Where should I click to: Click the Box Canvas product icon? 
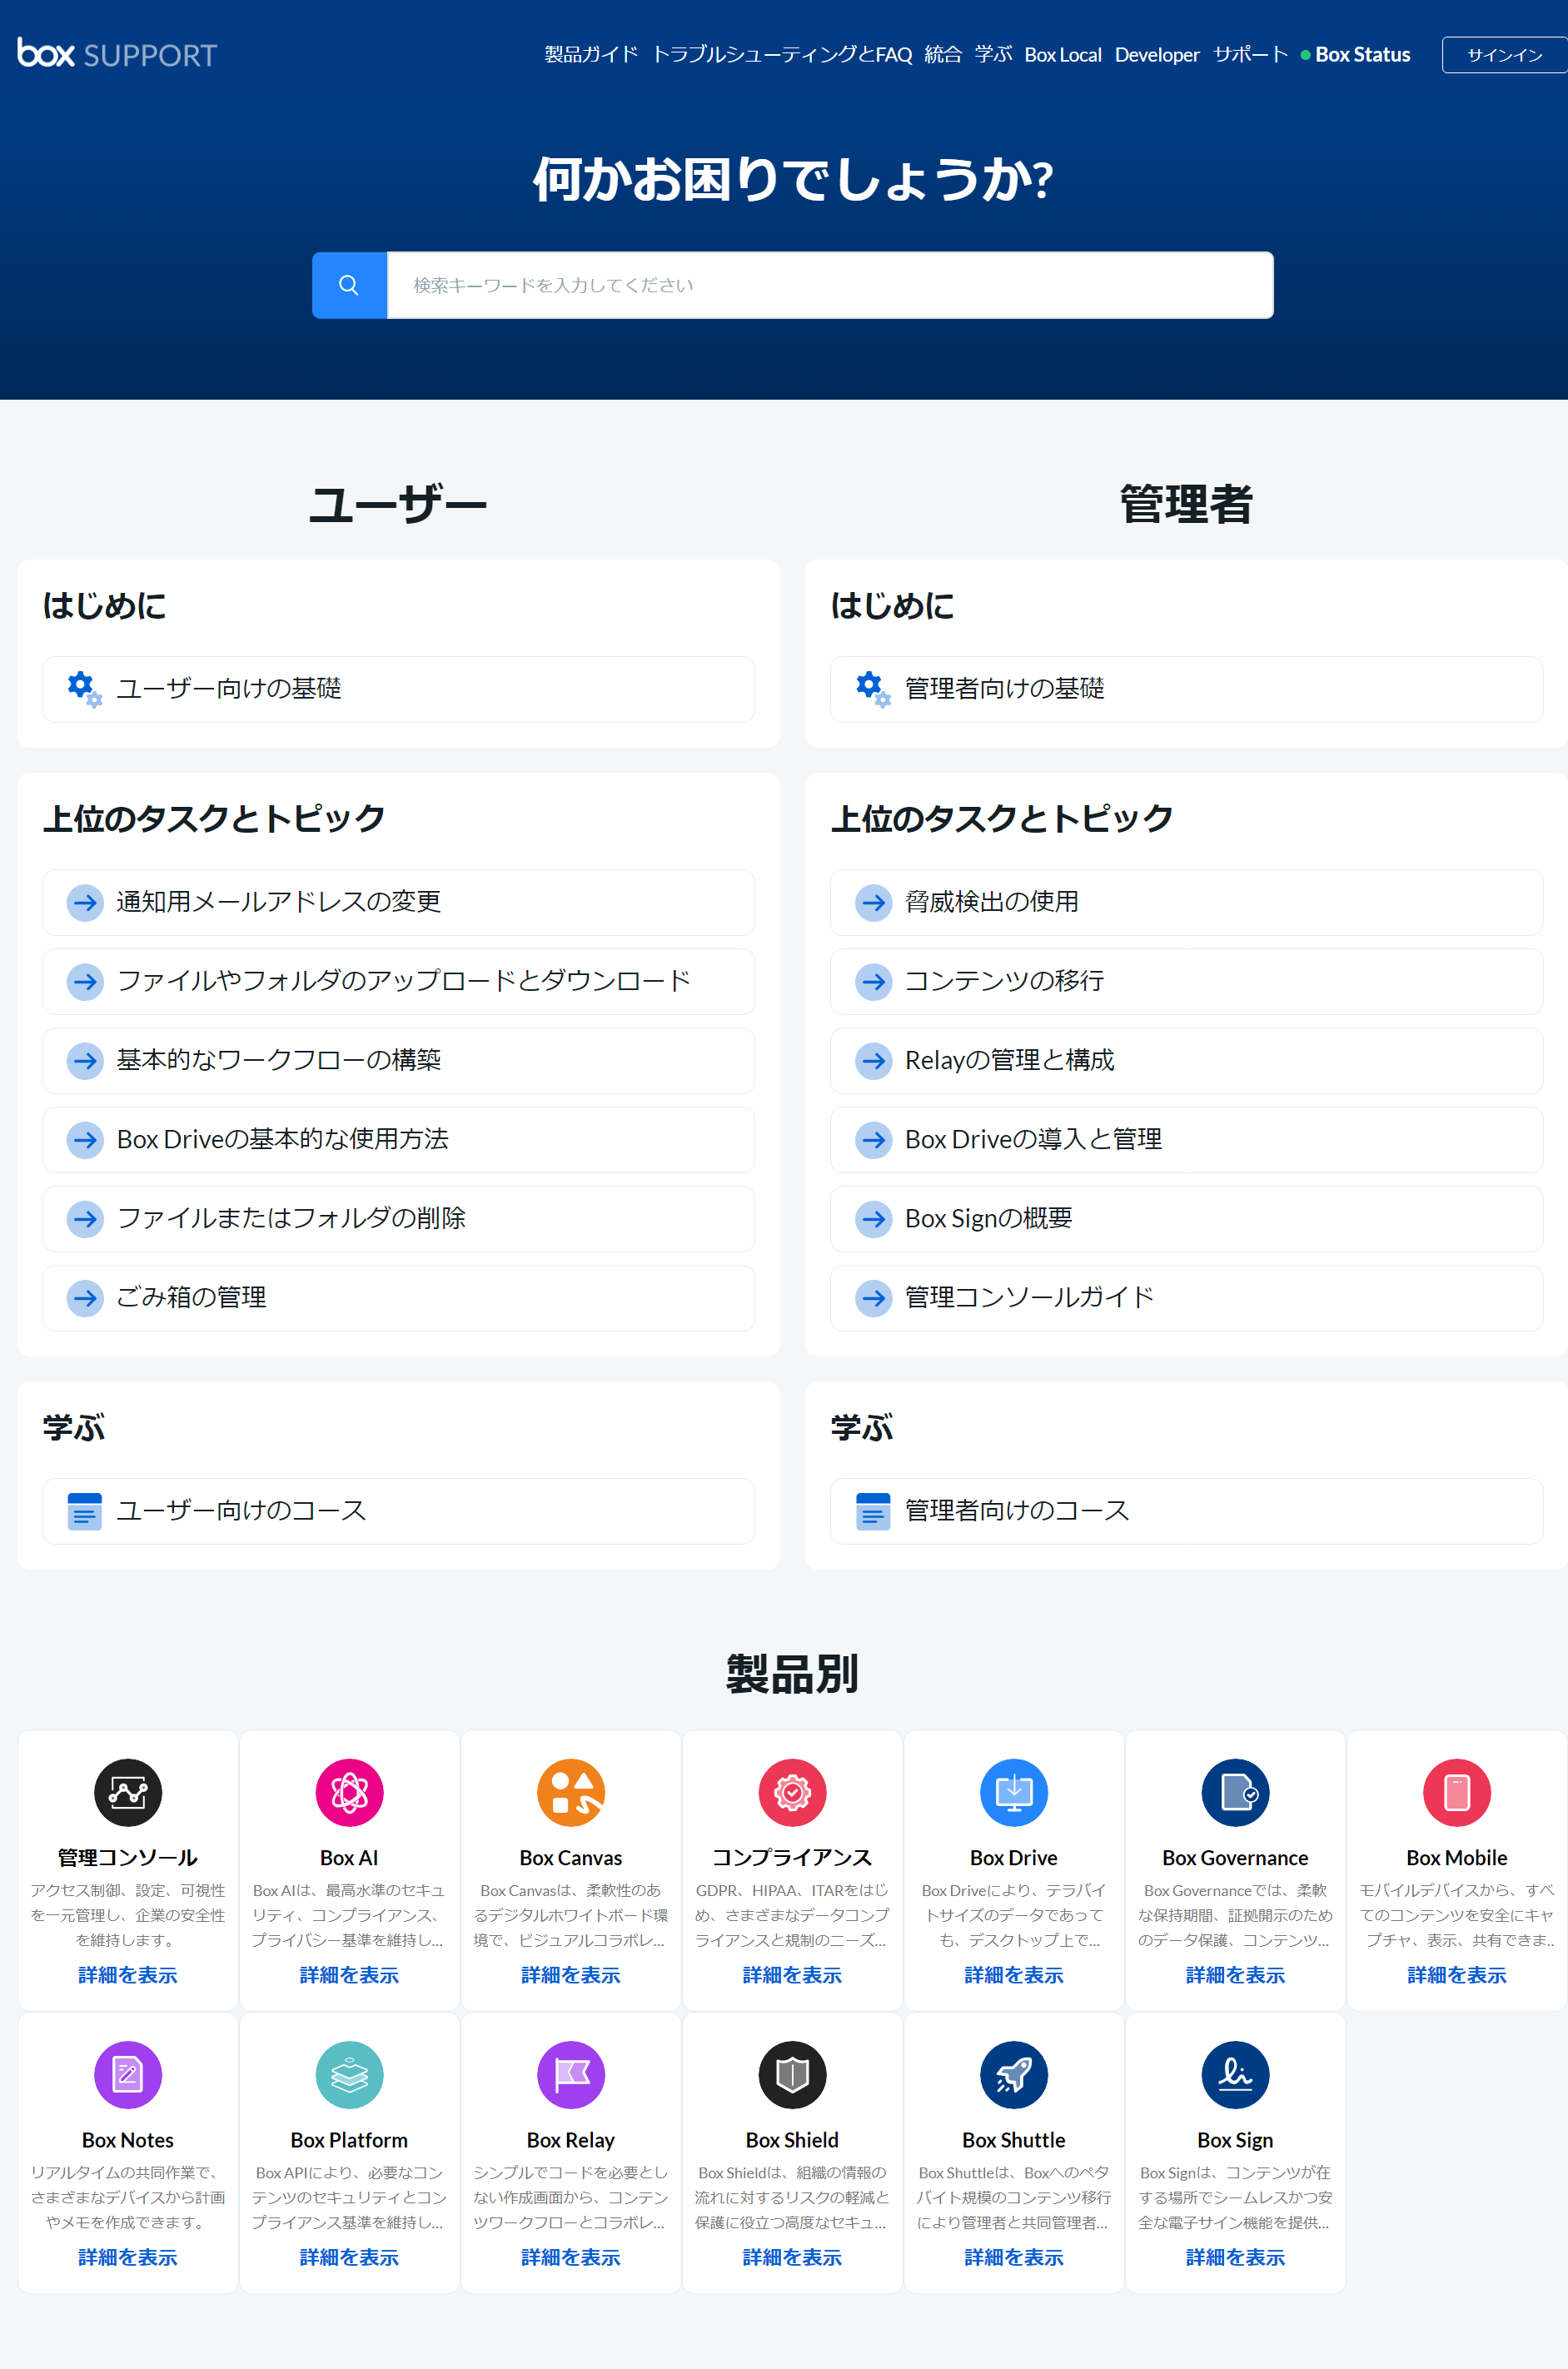coord(571,1792)
